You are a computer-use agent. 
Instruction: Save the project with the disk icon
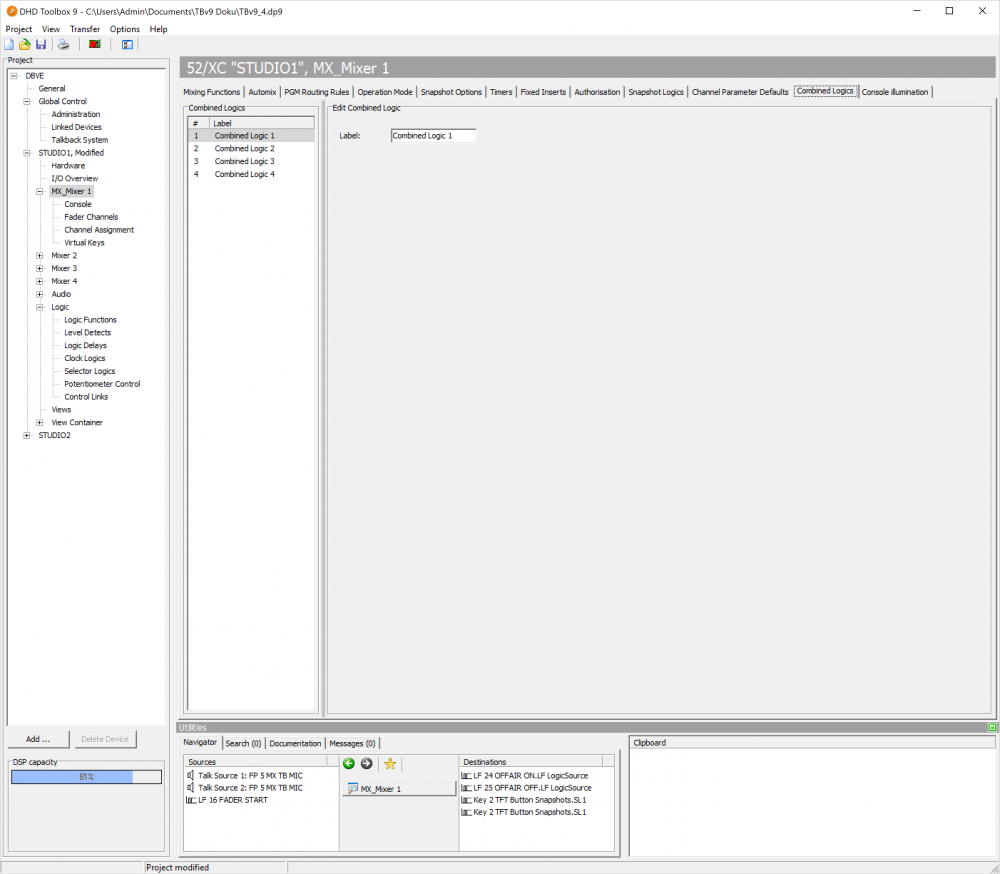(x=40, y=44)
